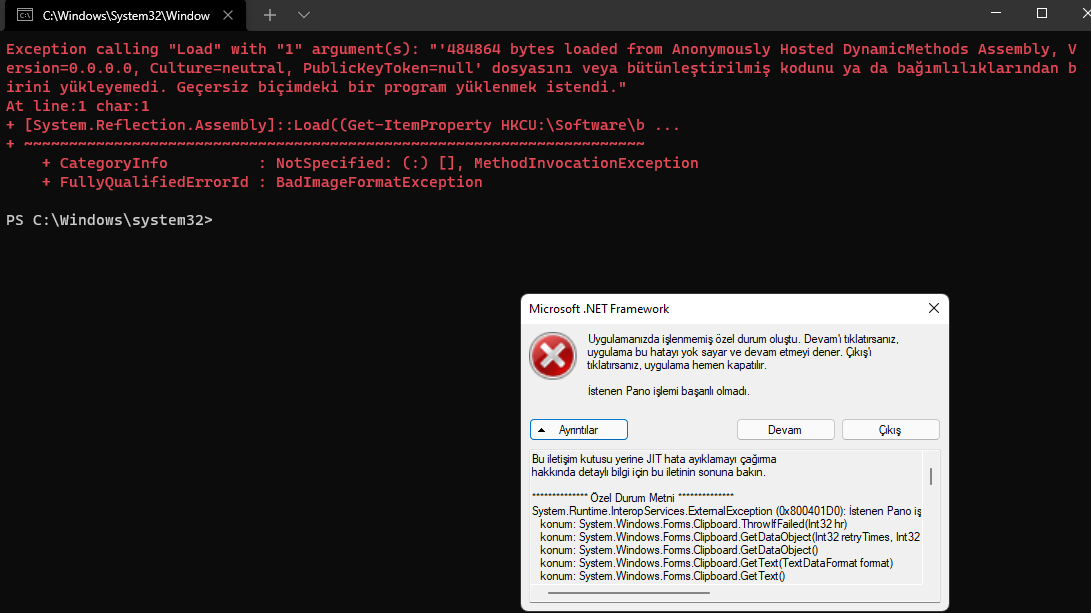This screenshot has height=613, width=1091.
Task: Click the Clipboard.GetText() stack trace line
Action: click(662, 575)
